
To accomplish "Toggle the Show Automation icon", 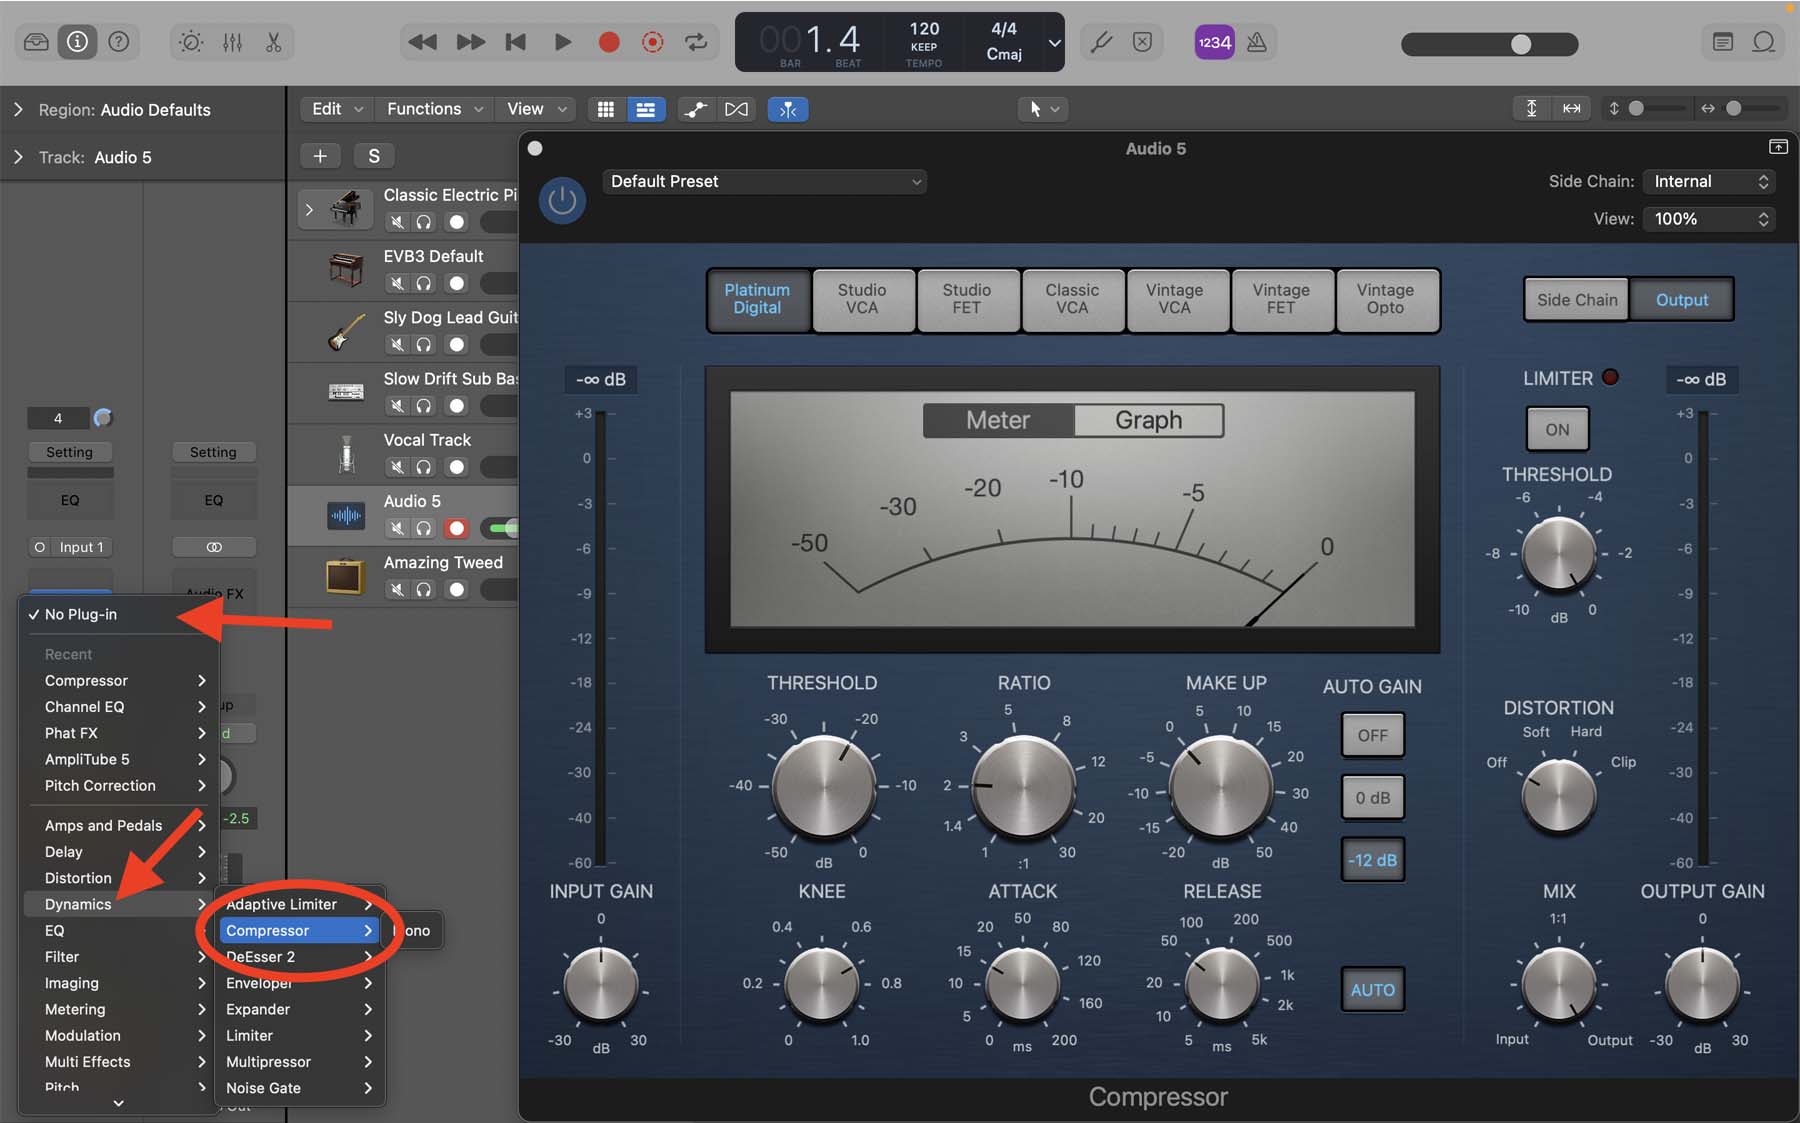I will point(695,109).
